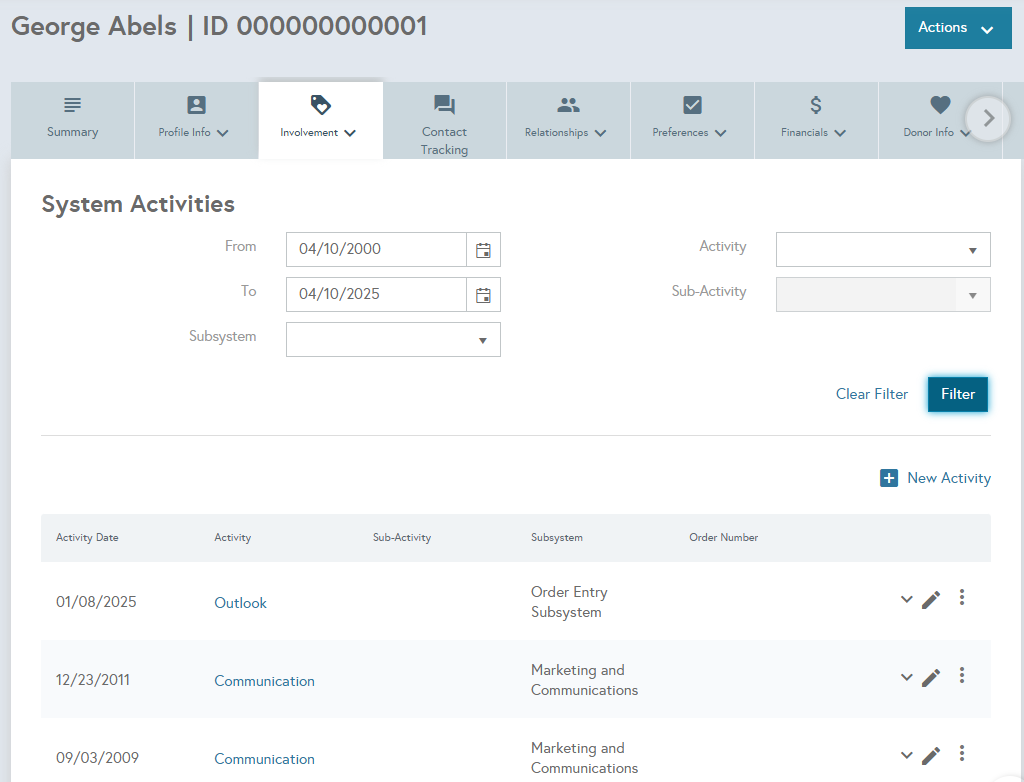Edit the 12/23/2011 Communication activity
This screenshot has width=1024, height=782.
931,677
